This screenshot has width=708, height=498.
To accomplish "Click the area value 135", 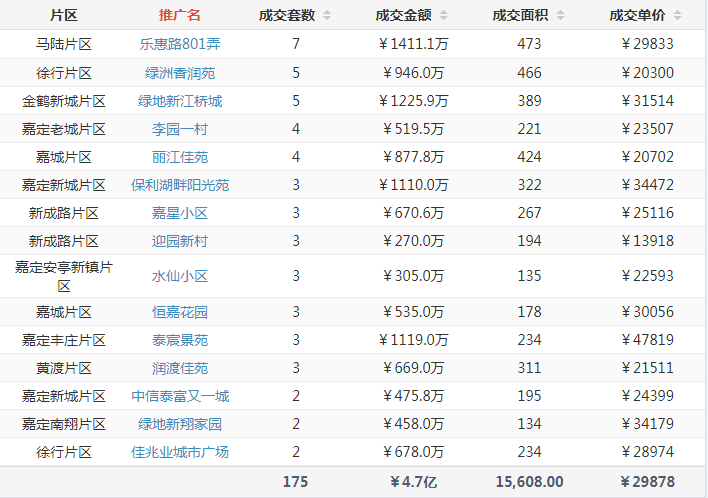I will pyautogui.click(x=529, y=276).
